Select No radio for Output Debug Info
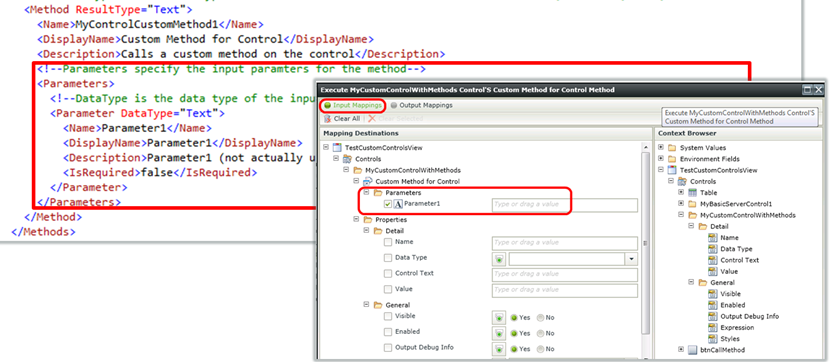The height and width of the screenshot is (362, 830). [540, 349]
